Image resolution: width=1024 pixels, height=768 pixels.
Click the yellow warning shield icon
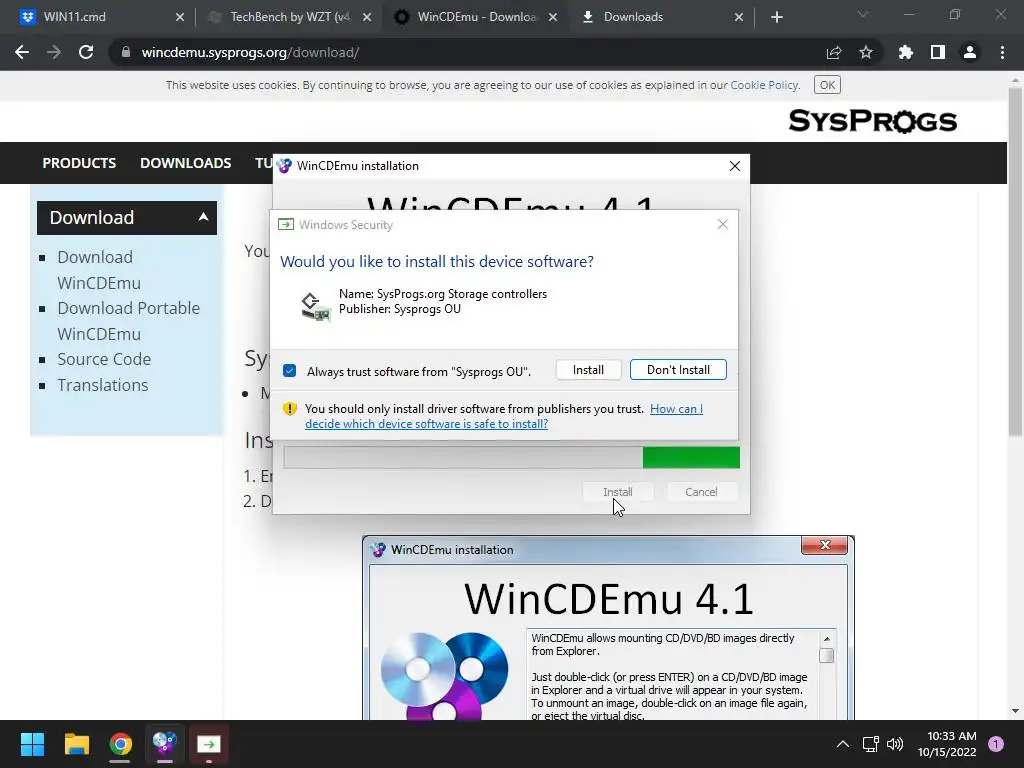pos(290,409)
